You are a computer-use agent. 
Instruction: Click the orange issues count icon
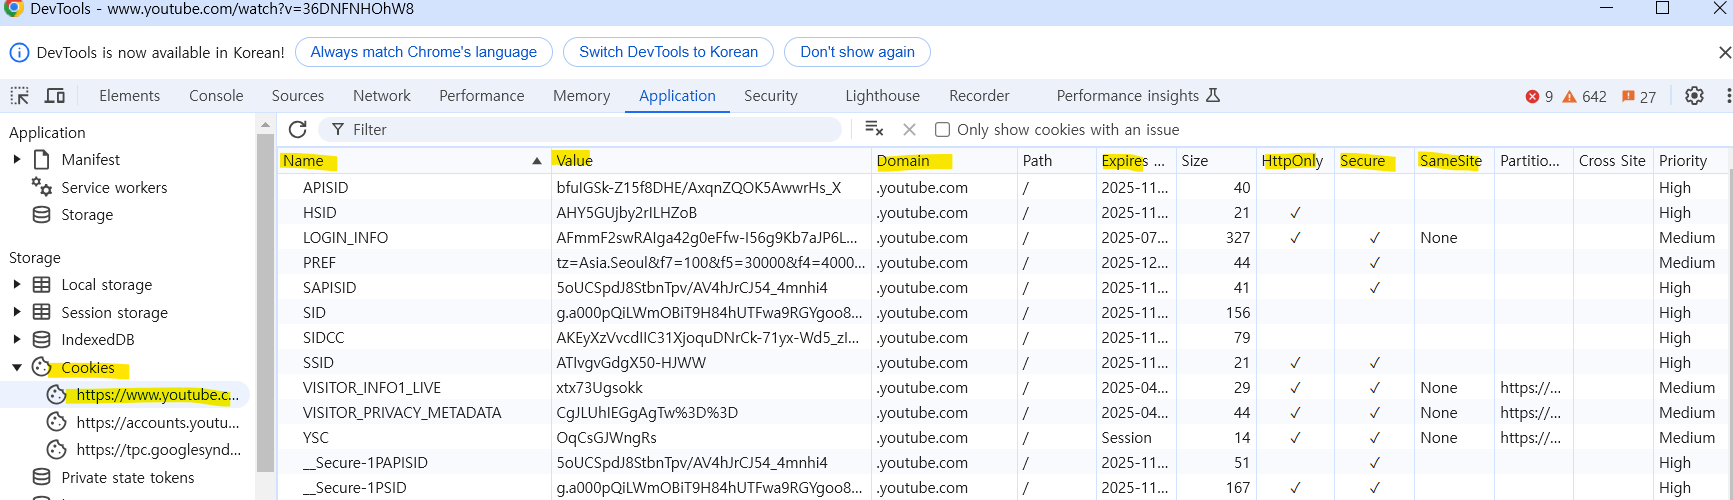(x=1628, y=97)
